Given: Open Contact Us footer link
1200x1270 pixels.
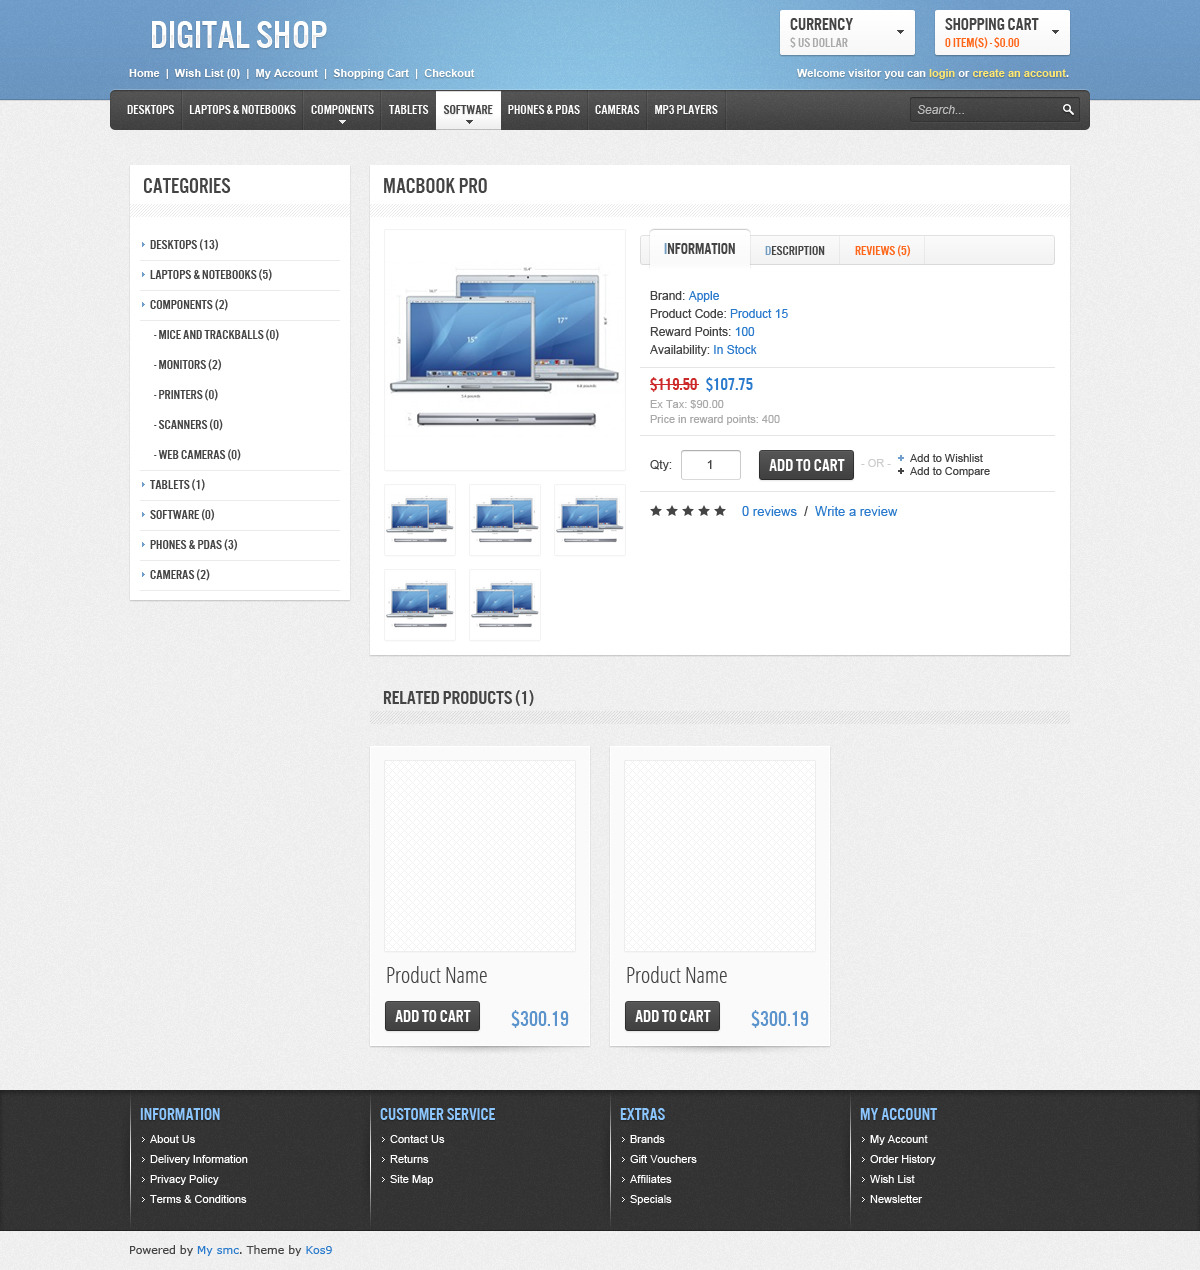Looking at the screenshot, I should coord(417,1139).
